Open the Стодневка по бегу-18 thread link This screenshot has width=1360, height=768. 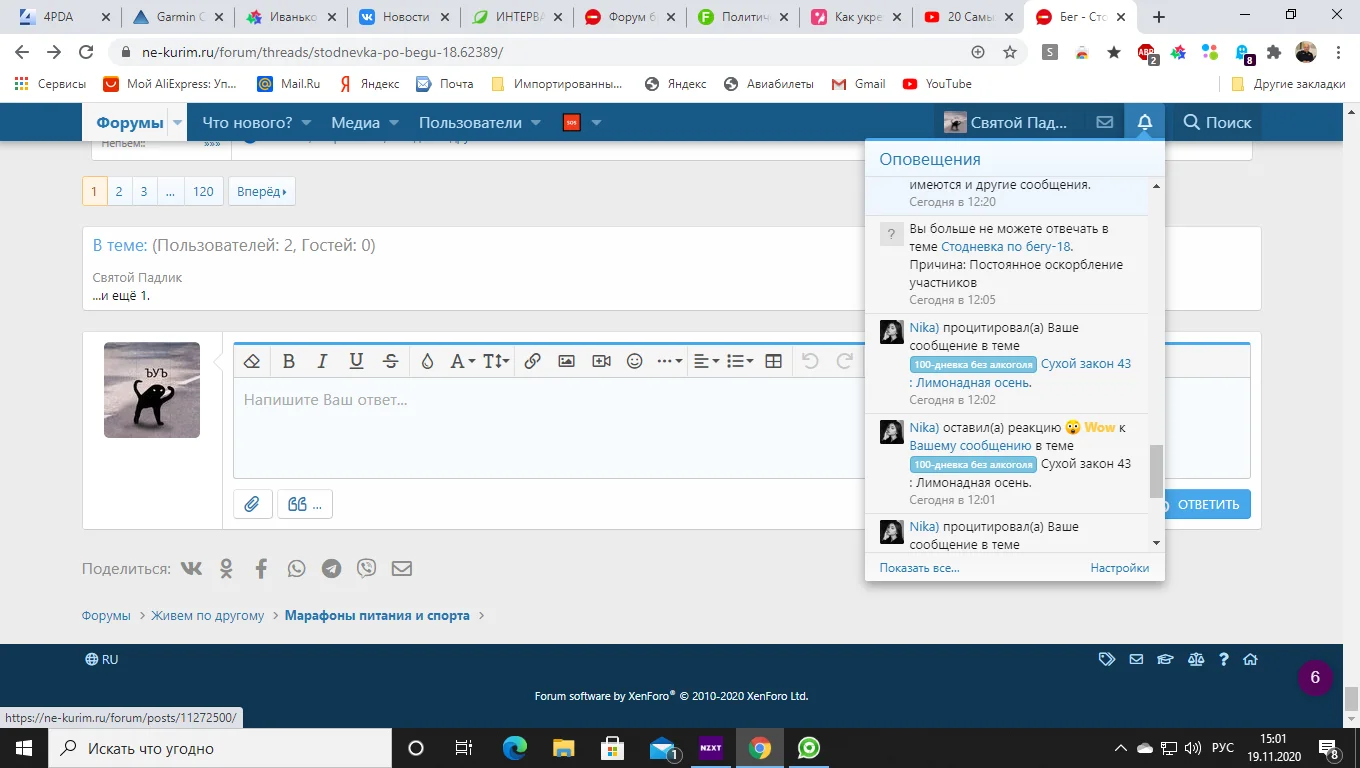click(1006, 247)
